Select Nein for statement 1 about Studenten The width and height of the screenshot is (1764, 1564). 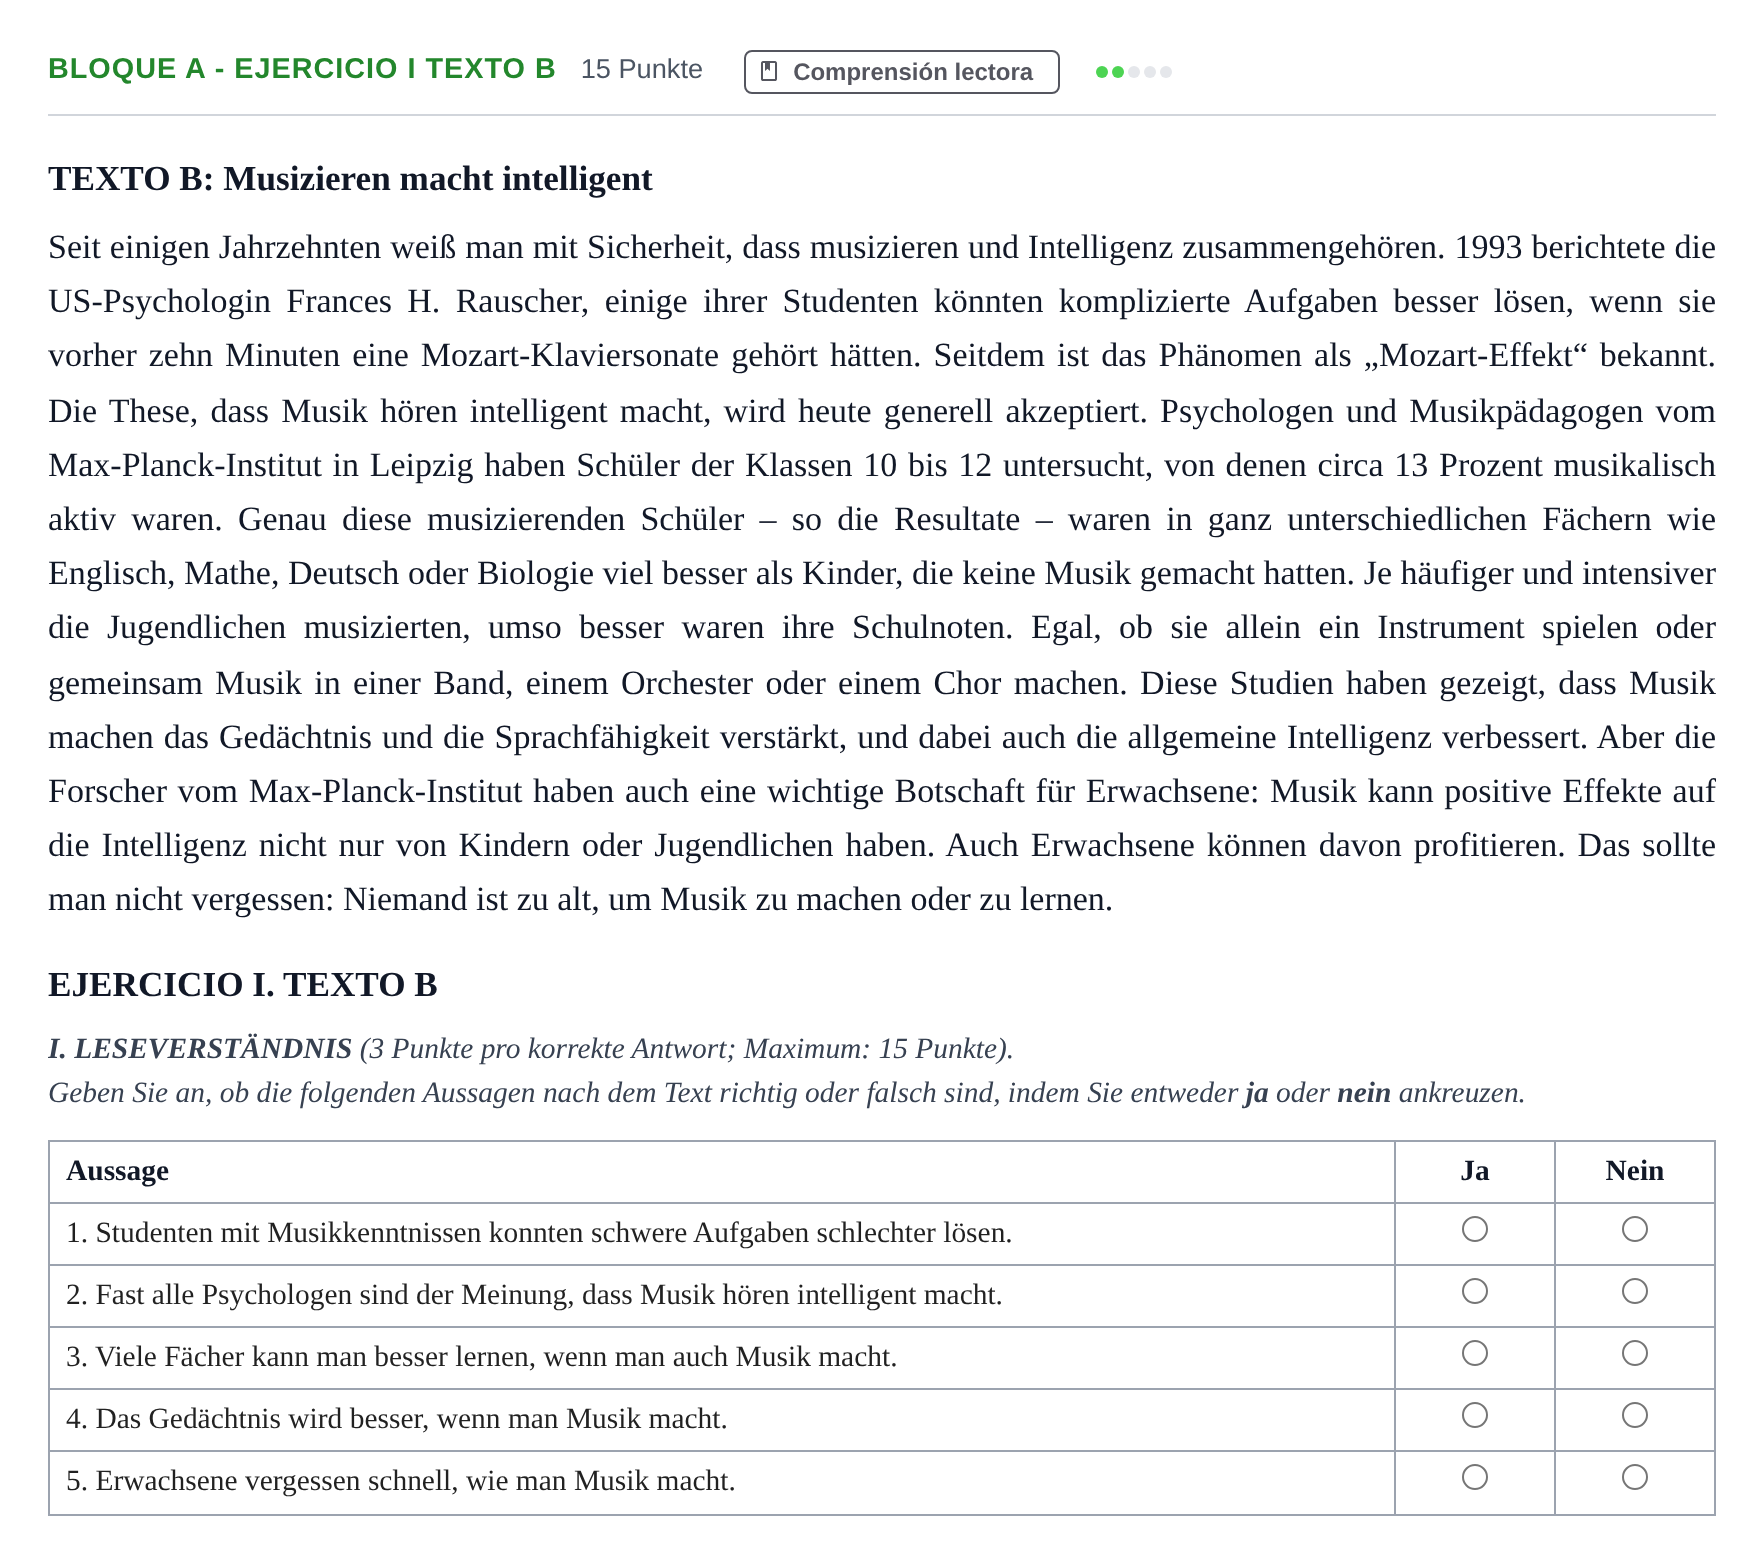point(1635,1229)
